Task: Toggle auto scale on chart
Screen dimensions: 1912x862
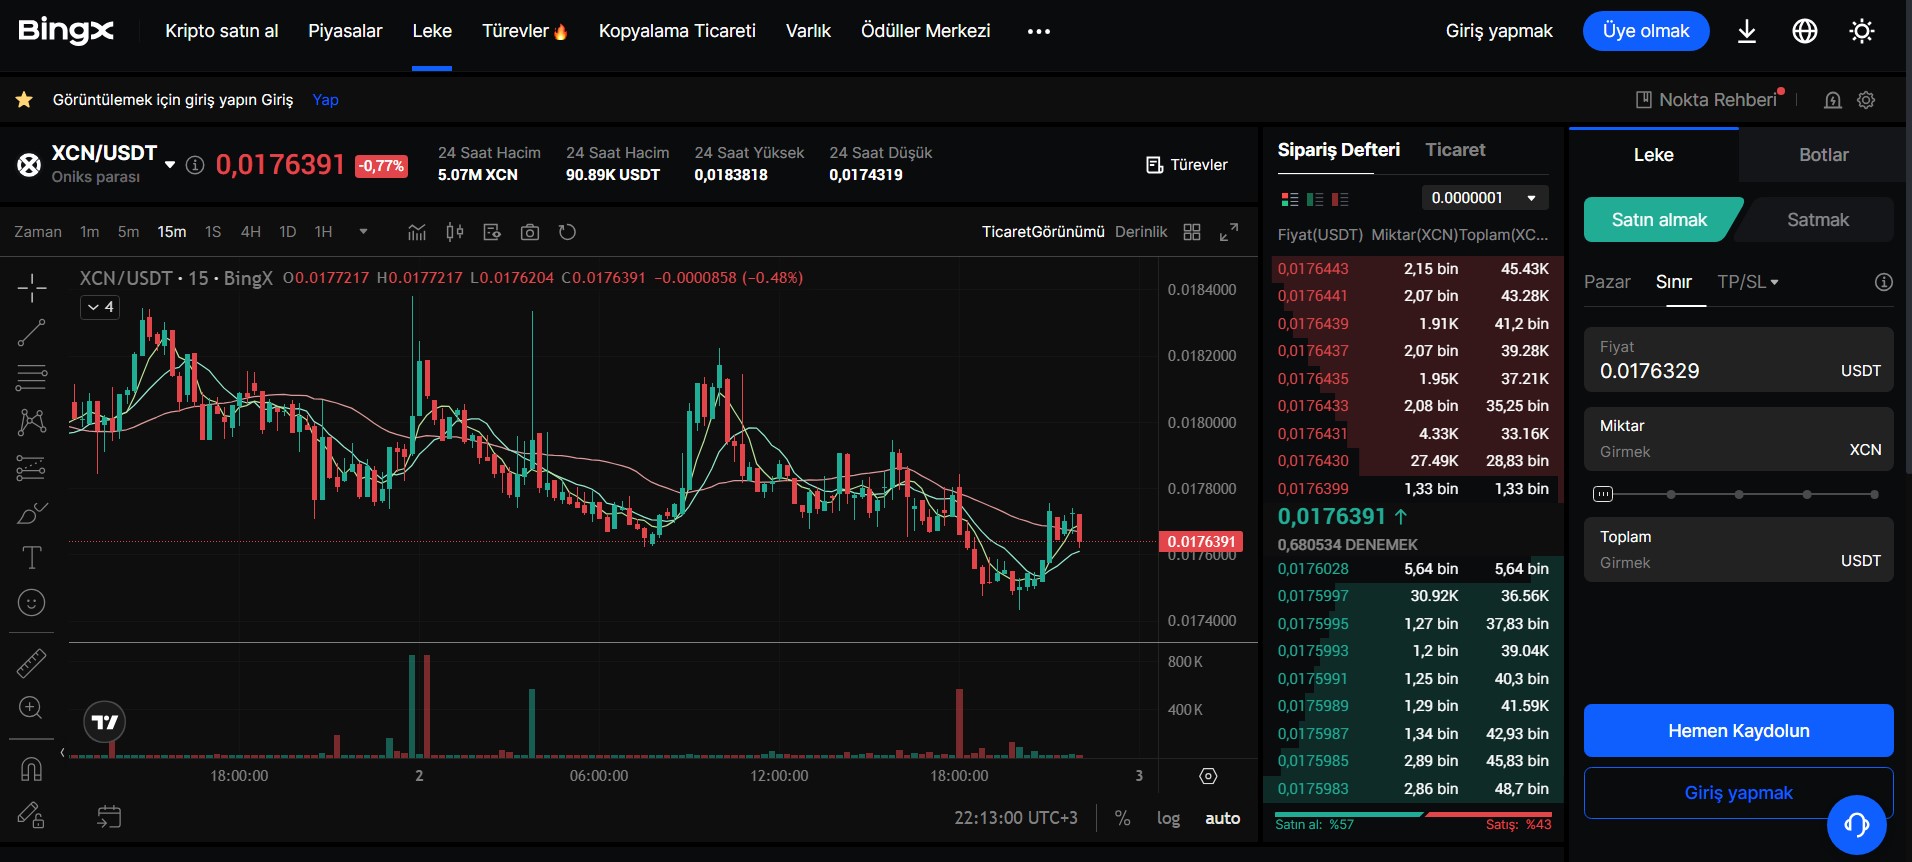Action: (x=1222, y=818)
